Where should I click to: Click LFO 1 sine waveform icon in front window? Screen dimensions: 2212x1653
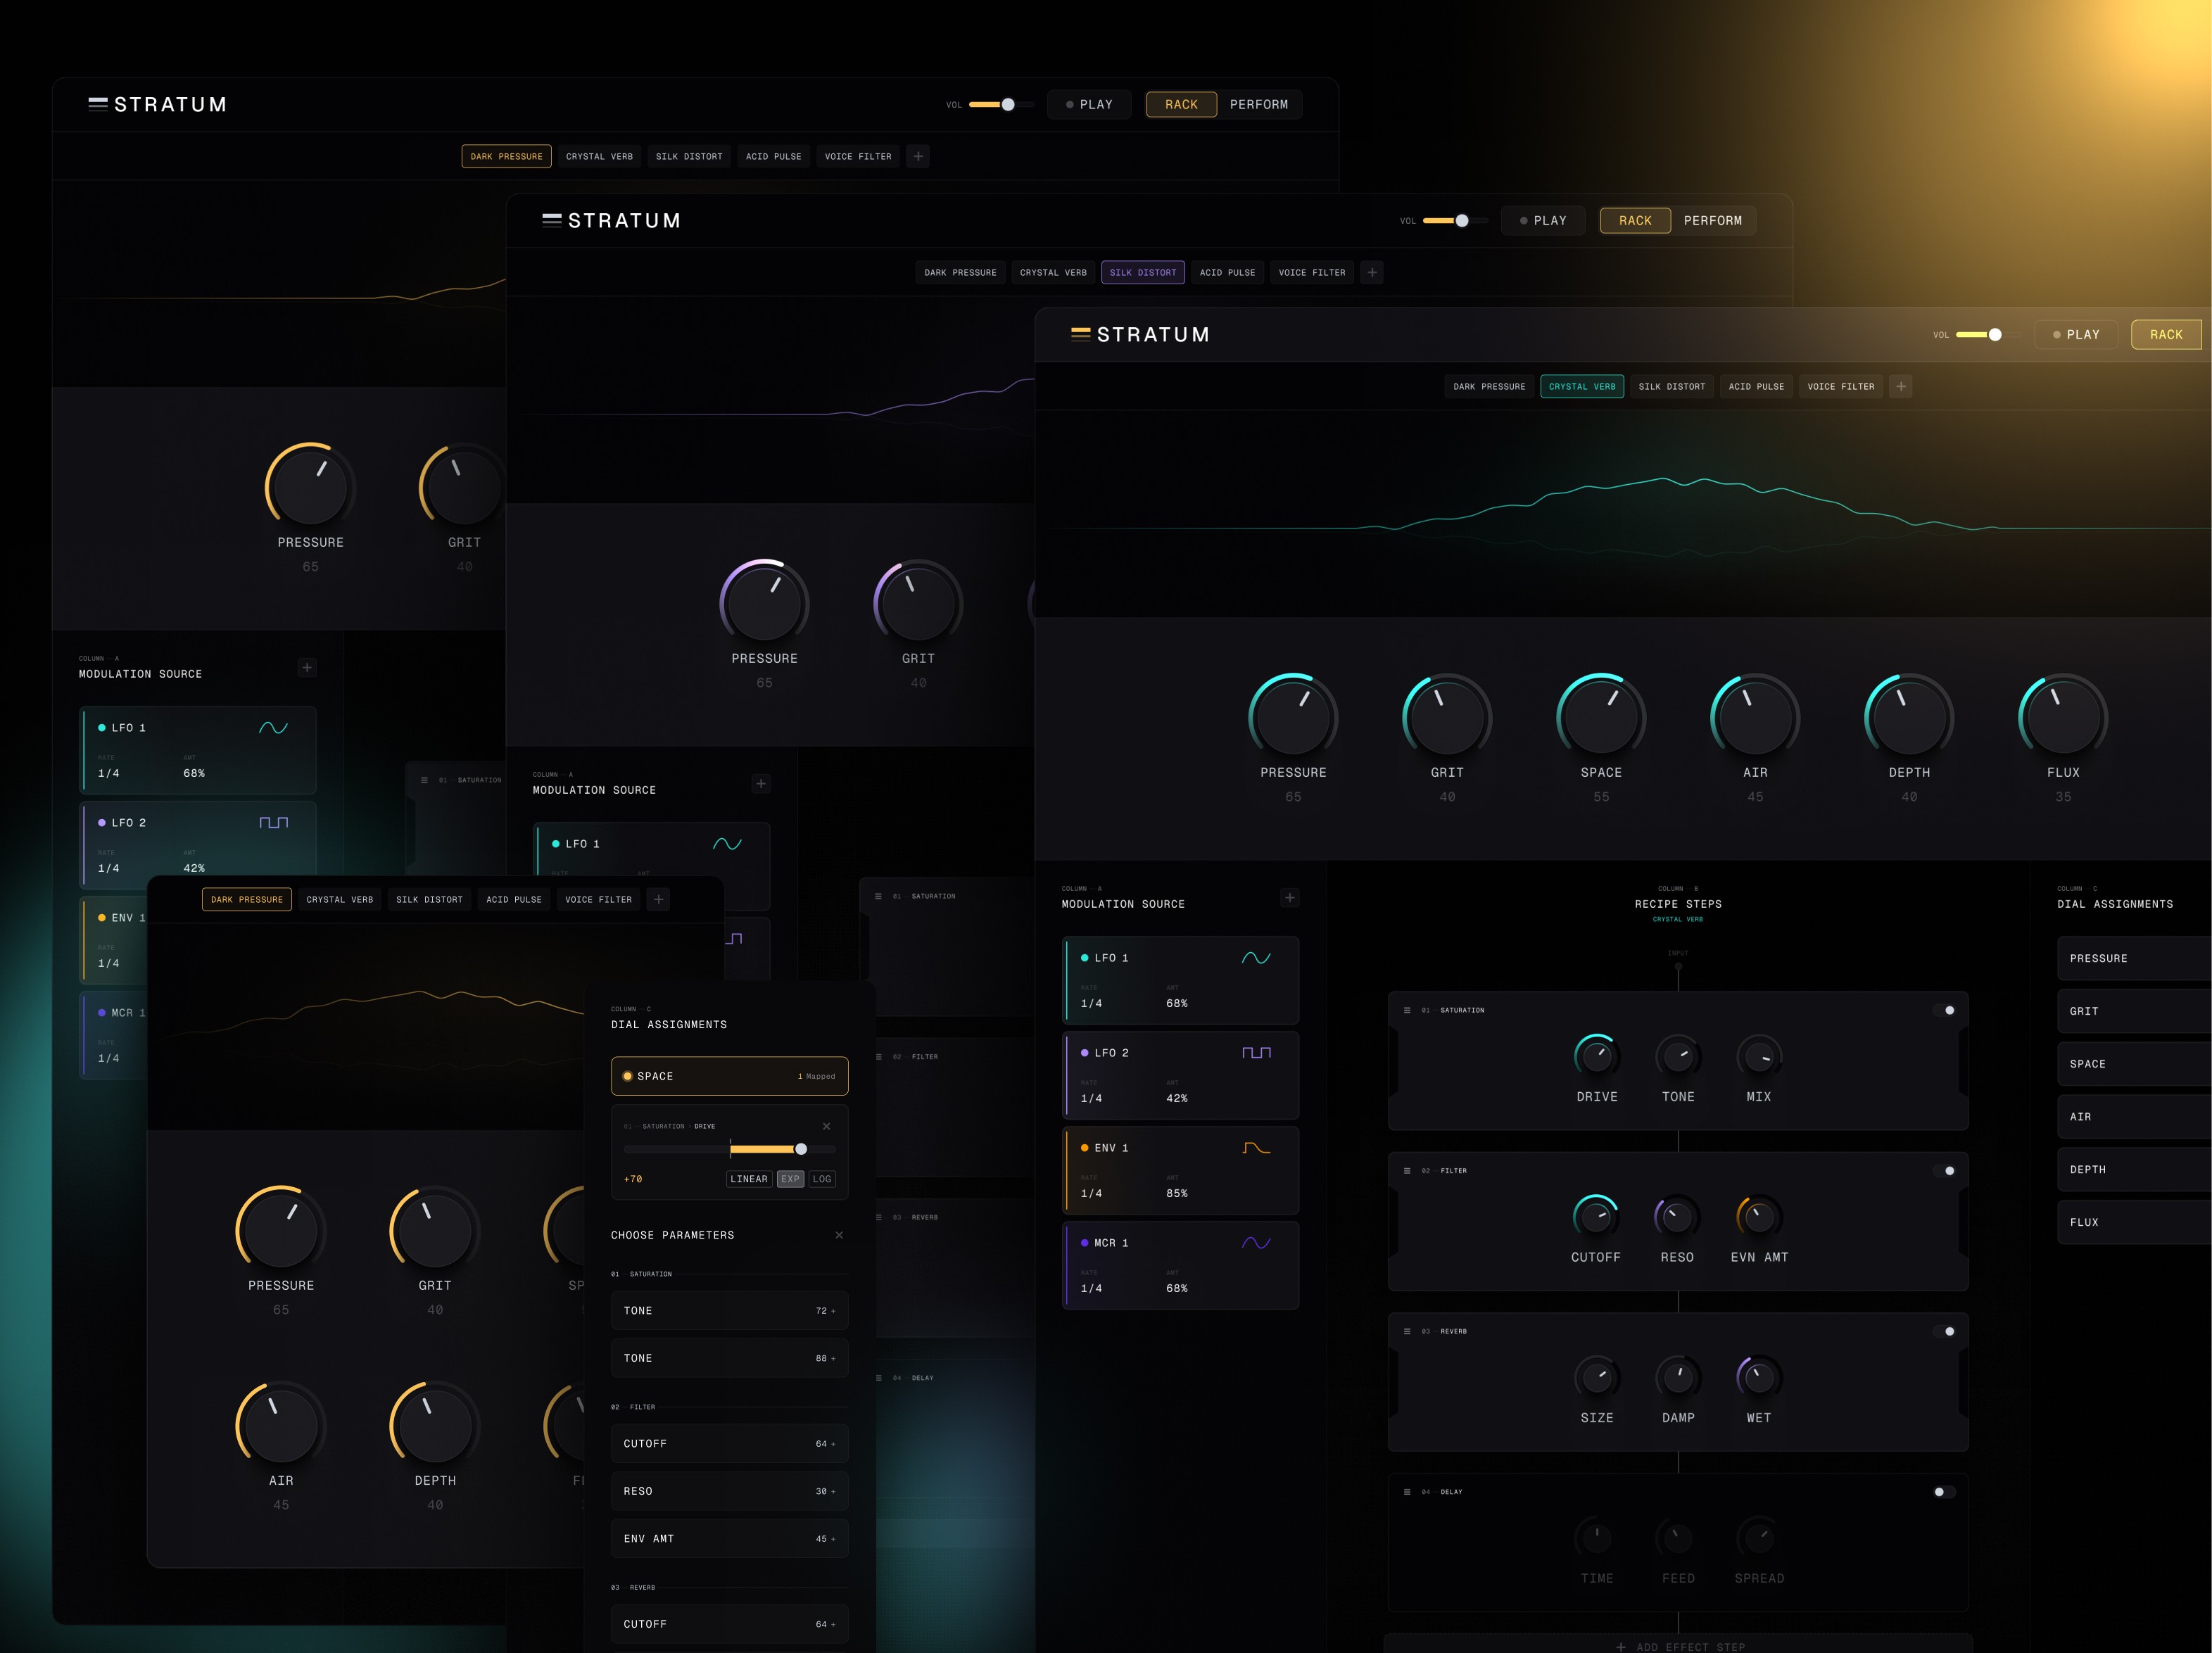click(x=1256, y=958)
